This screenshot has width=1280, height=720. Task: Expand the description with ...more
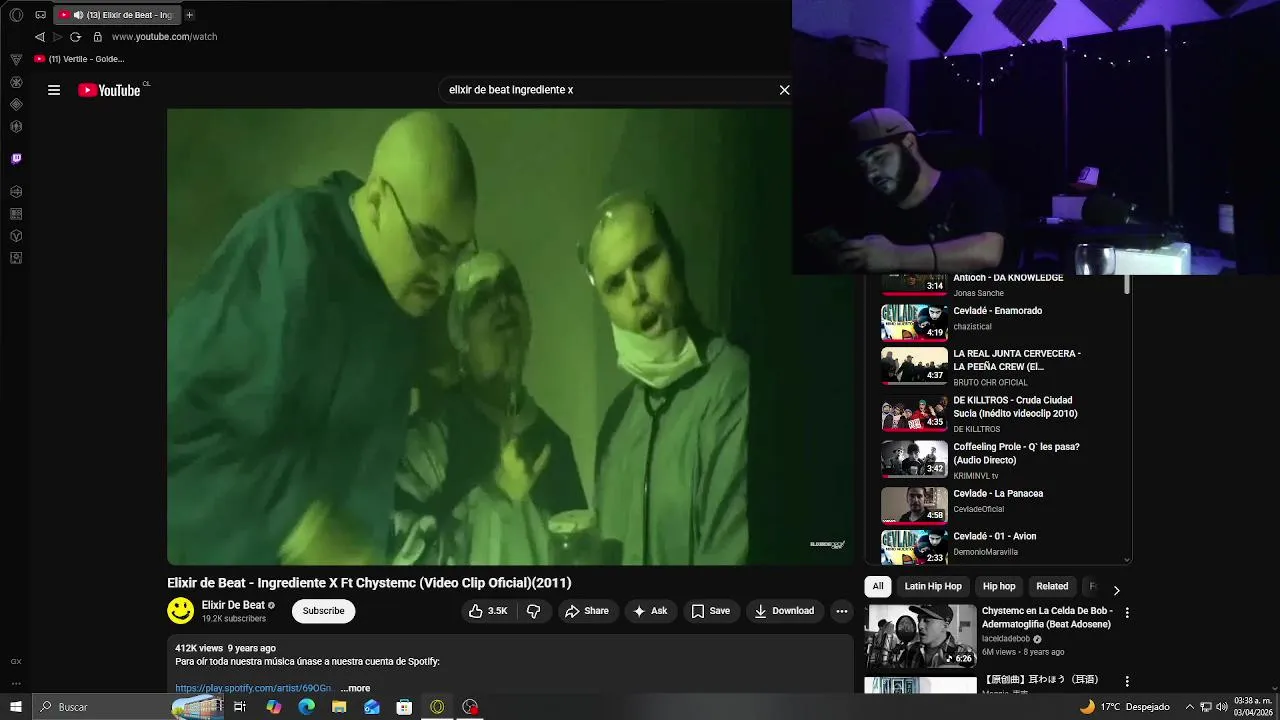coord(355,688)
